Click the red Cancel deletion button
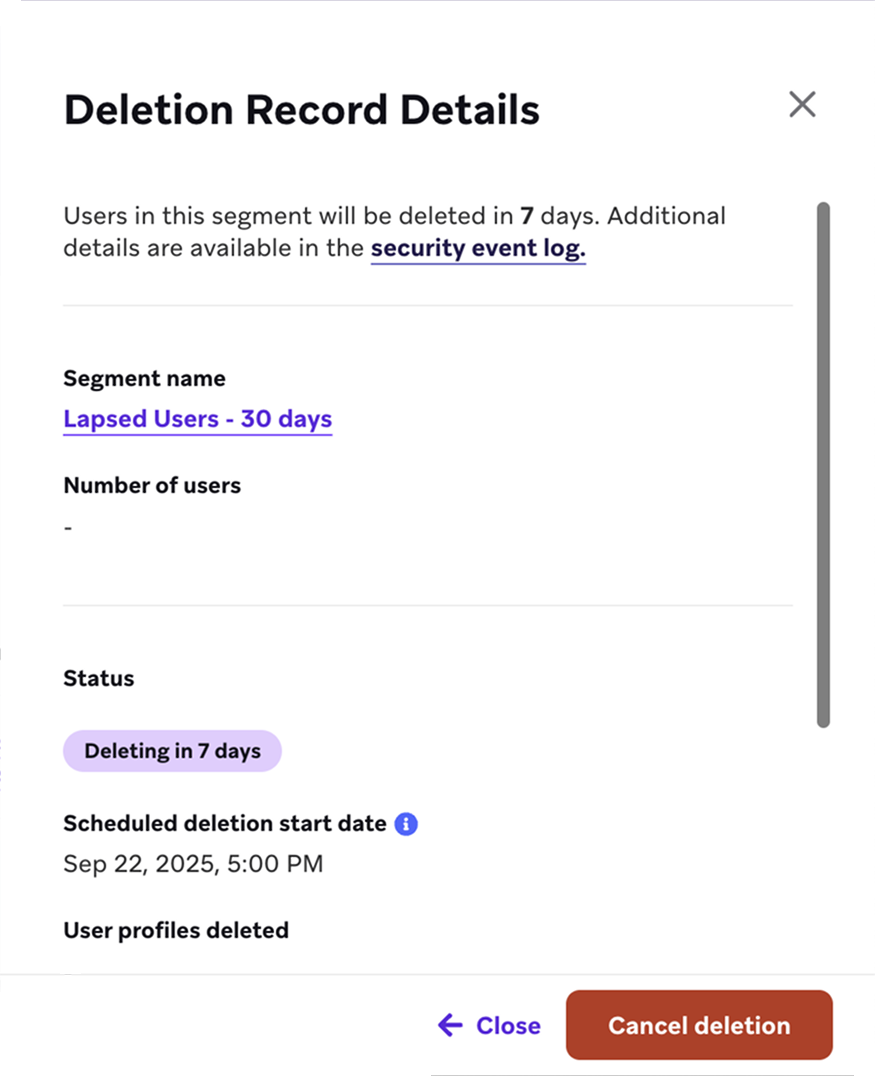Image resolution: width=875 pixels, height=1076 pixels. pos(699,1025)
